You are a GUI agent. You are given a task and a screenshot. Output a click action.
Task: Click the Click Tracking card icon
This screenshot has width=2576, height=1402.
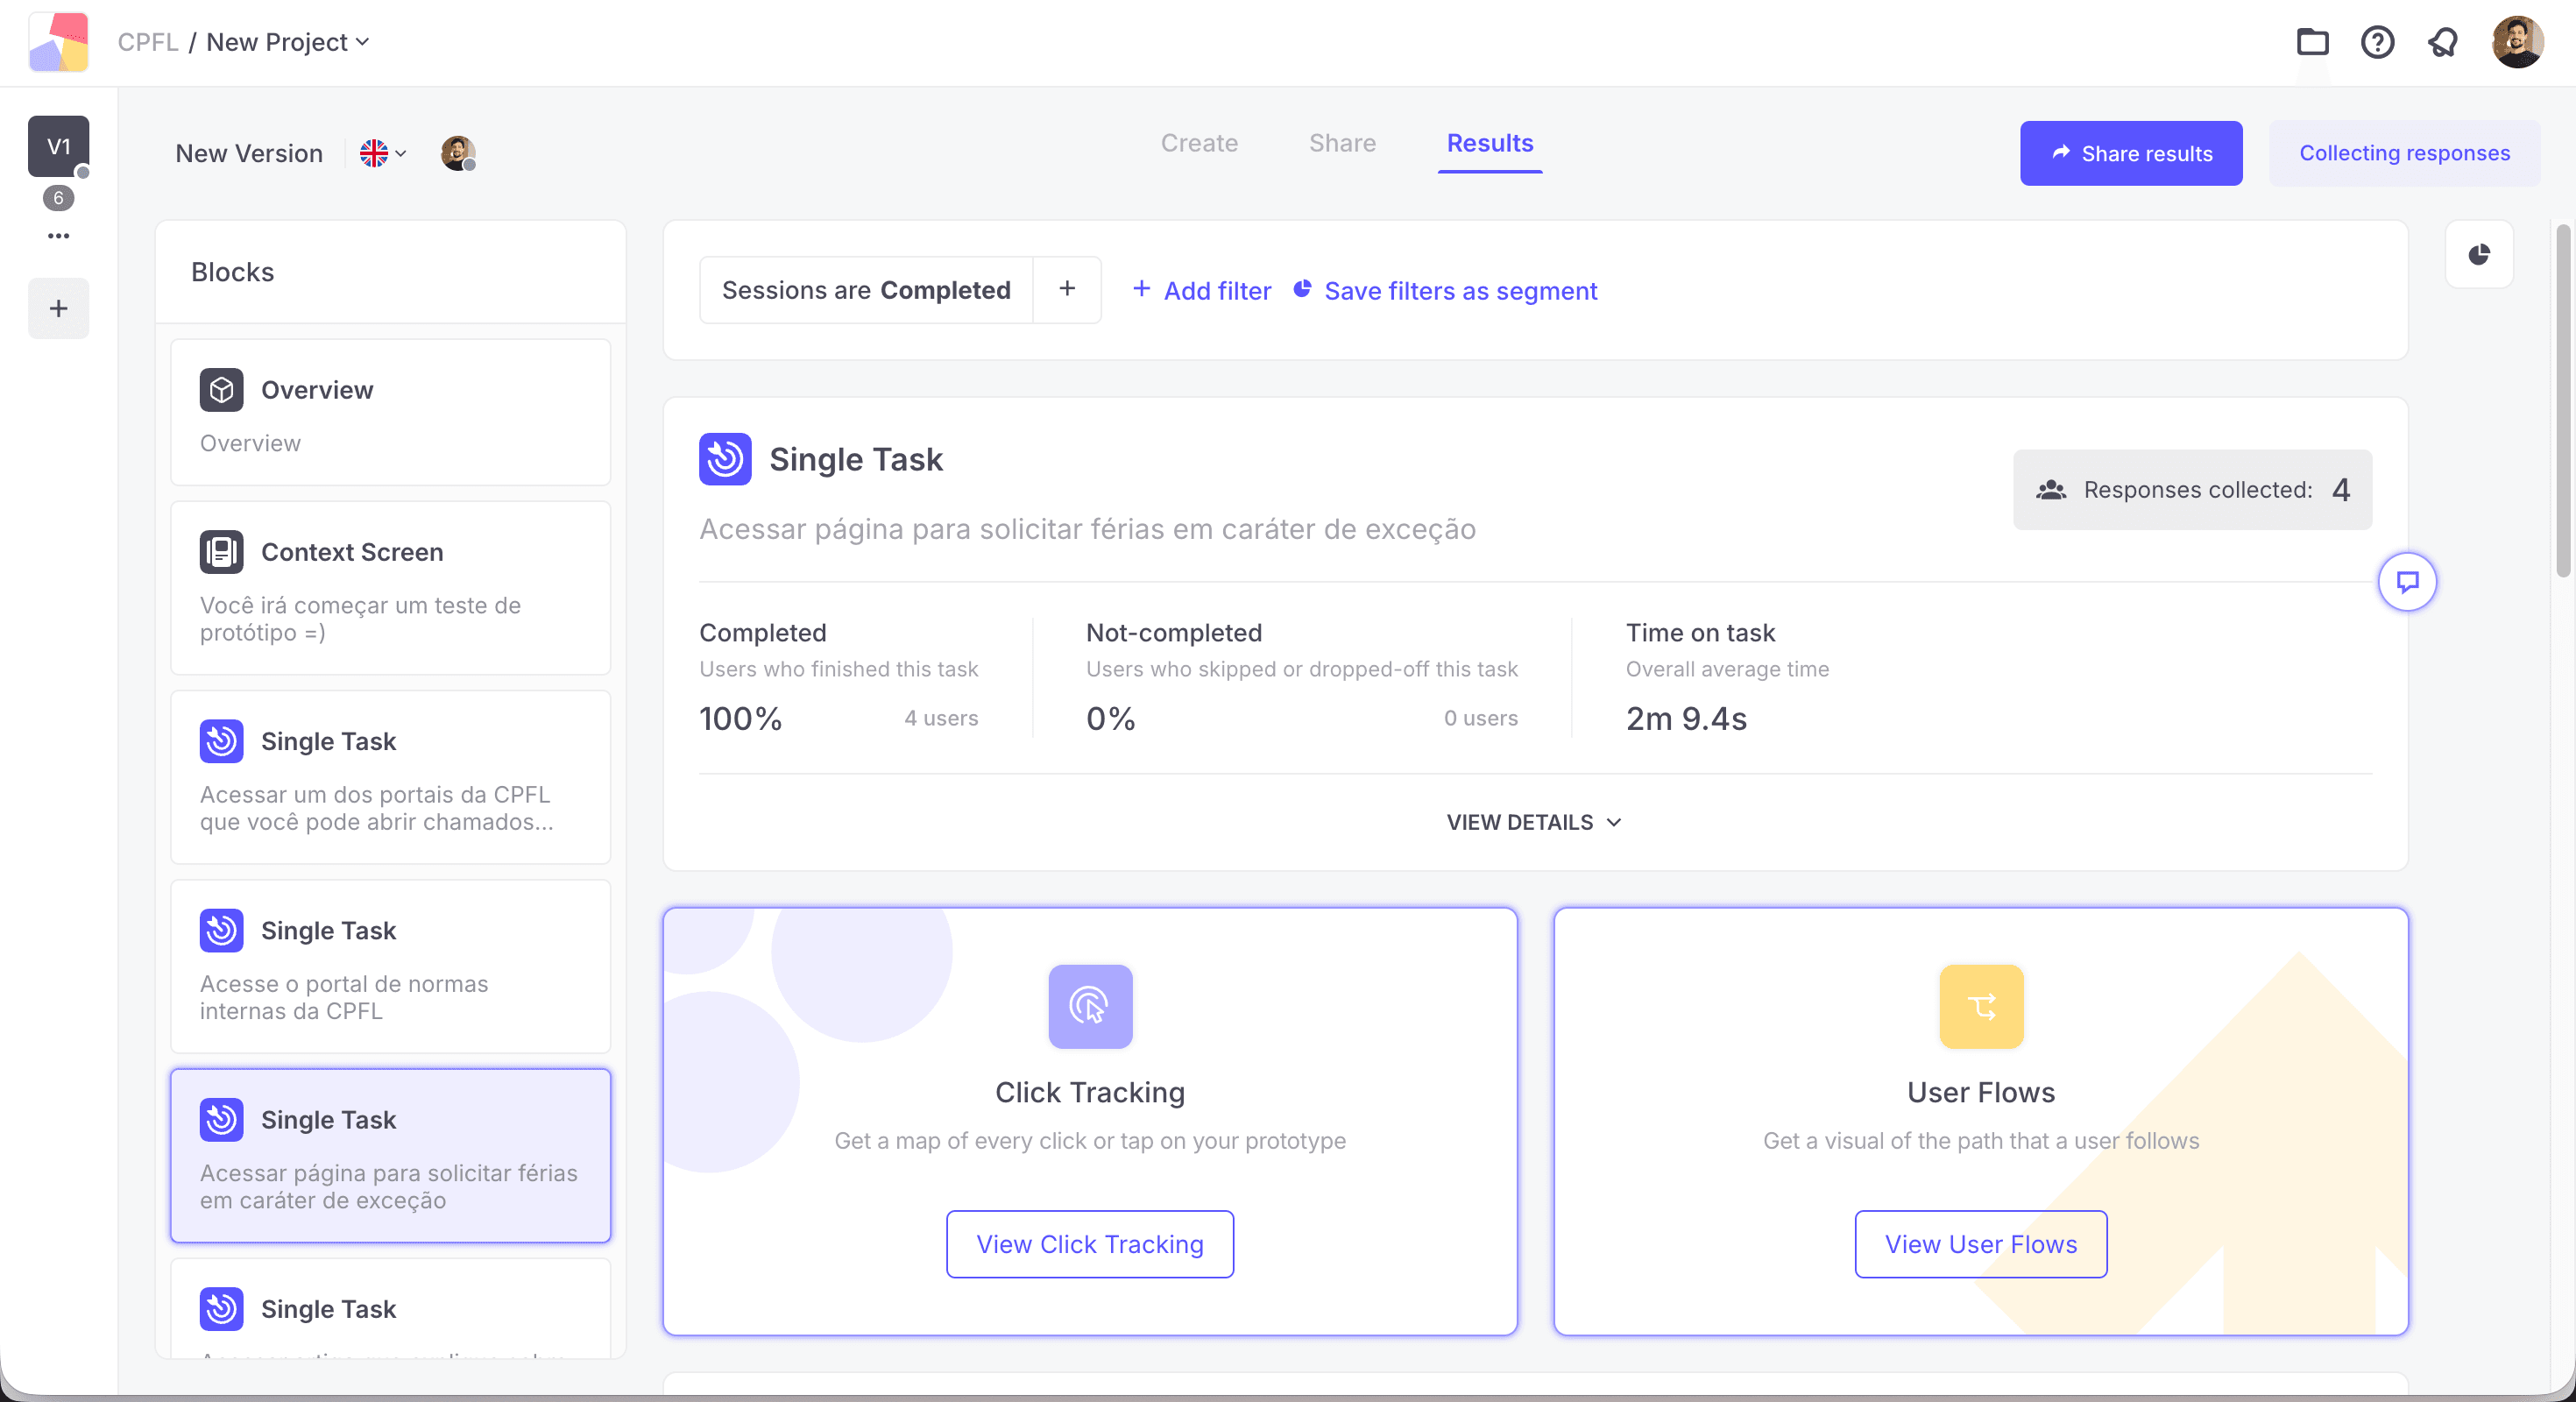tap(1090, 1006)
